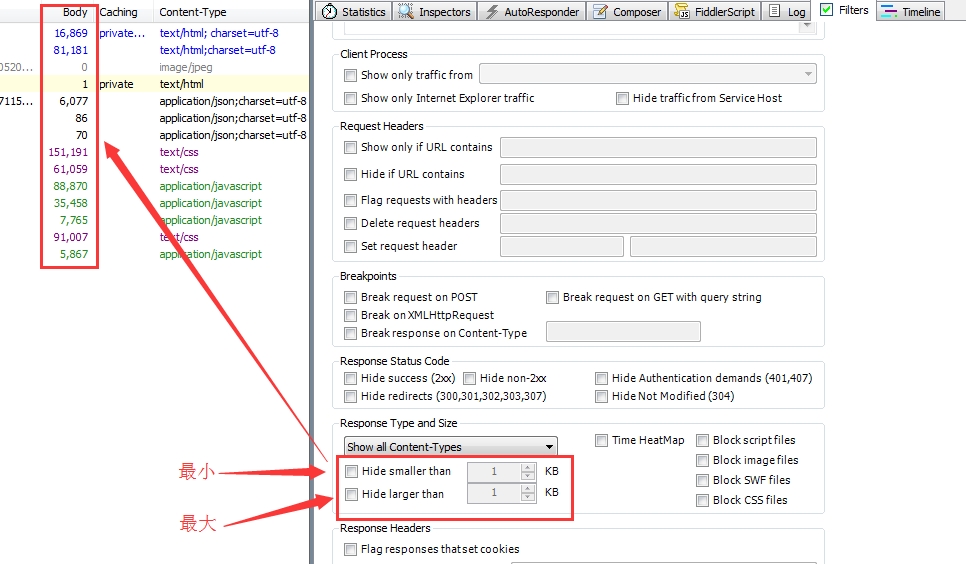Switch to the Inspectors tab
This screenshot has height=564, width=966.
click(x=434, y=12)
